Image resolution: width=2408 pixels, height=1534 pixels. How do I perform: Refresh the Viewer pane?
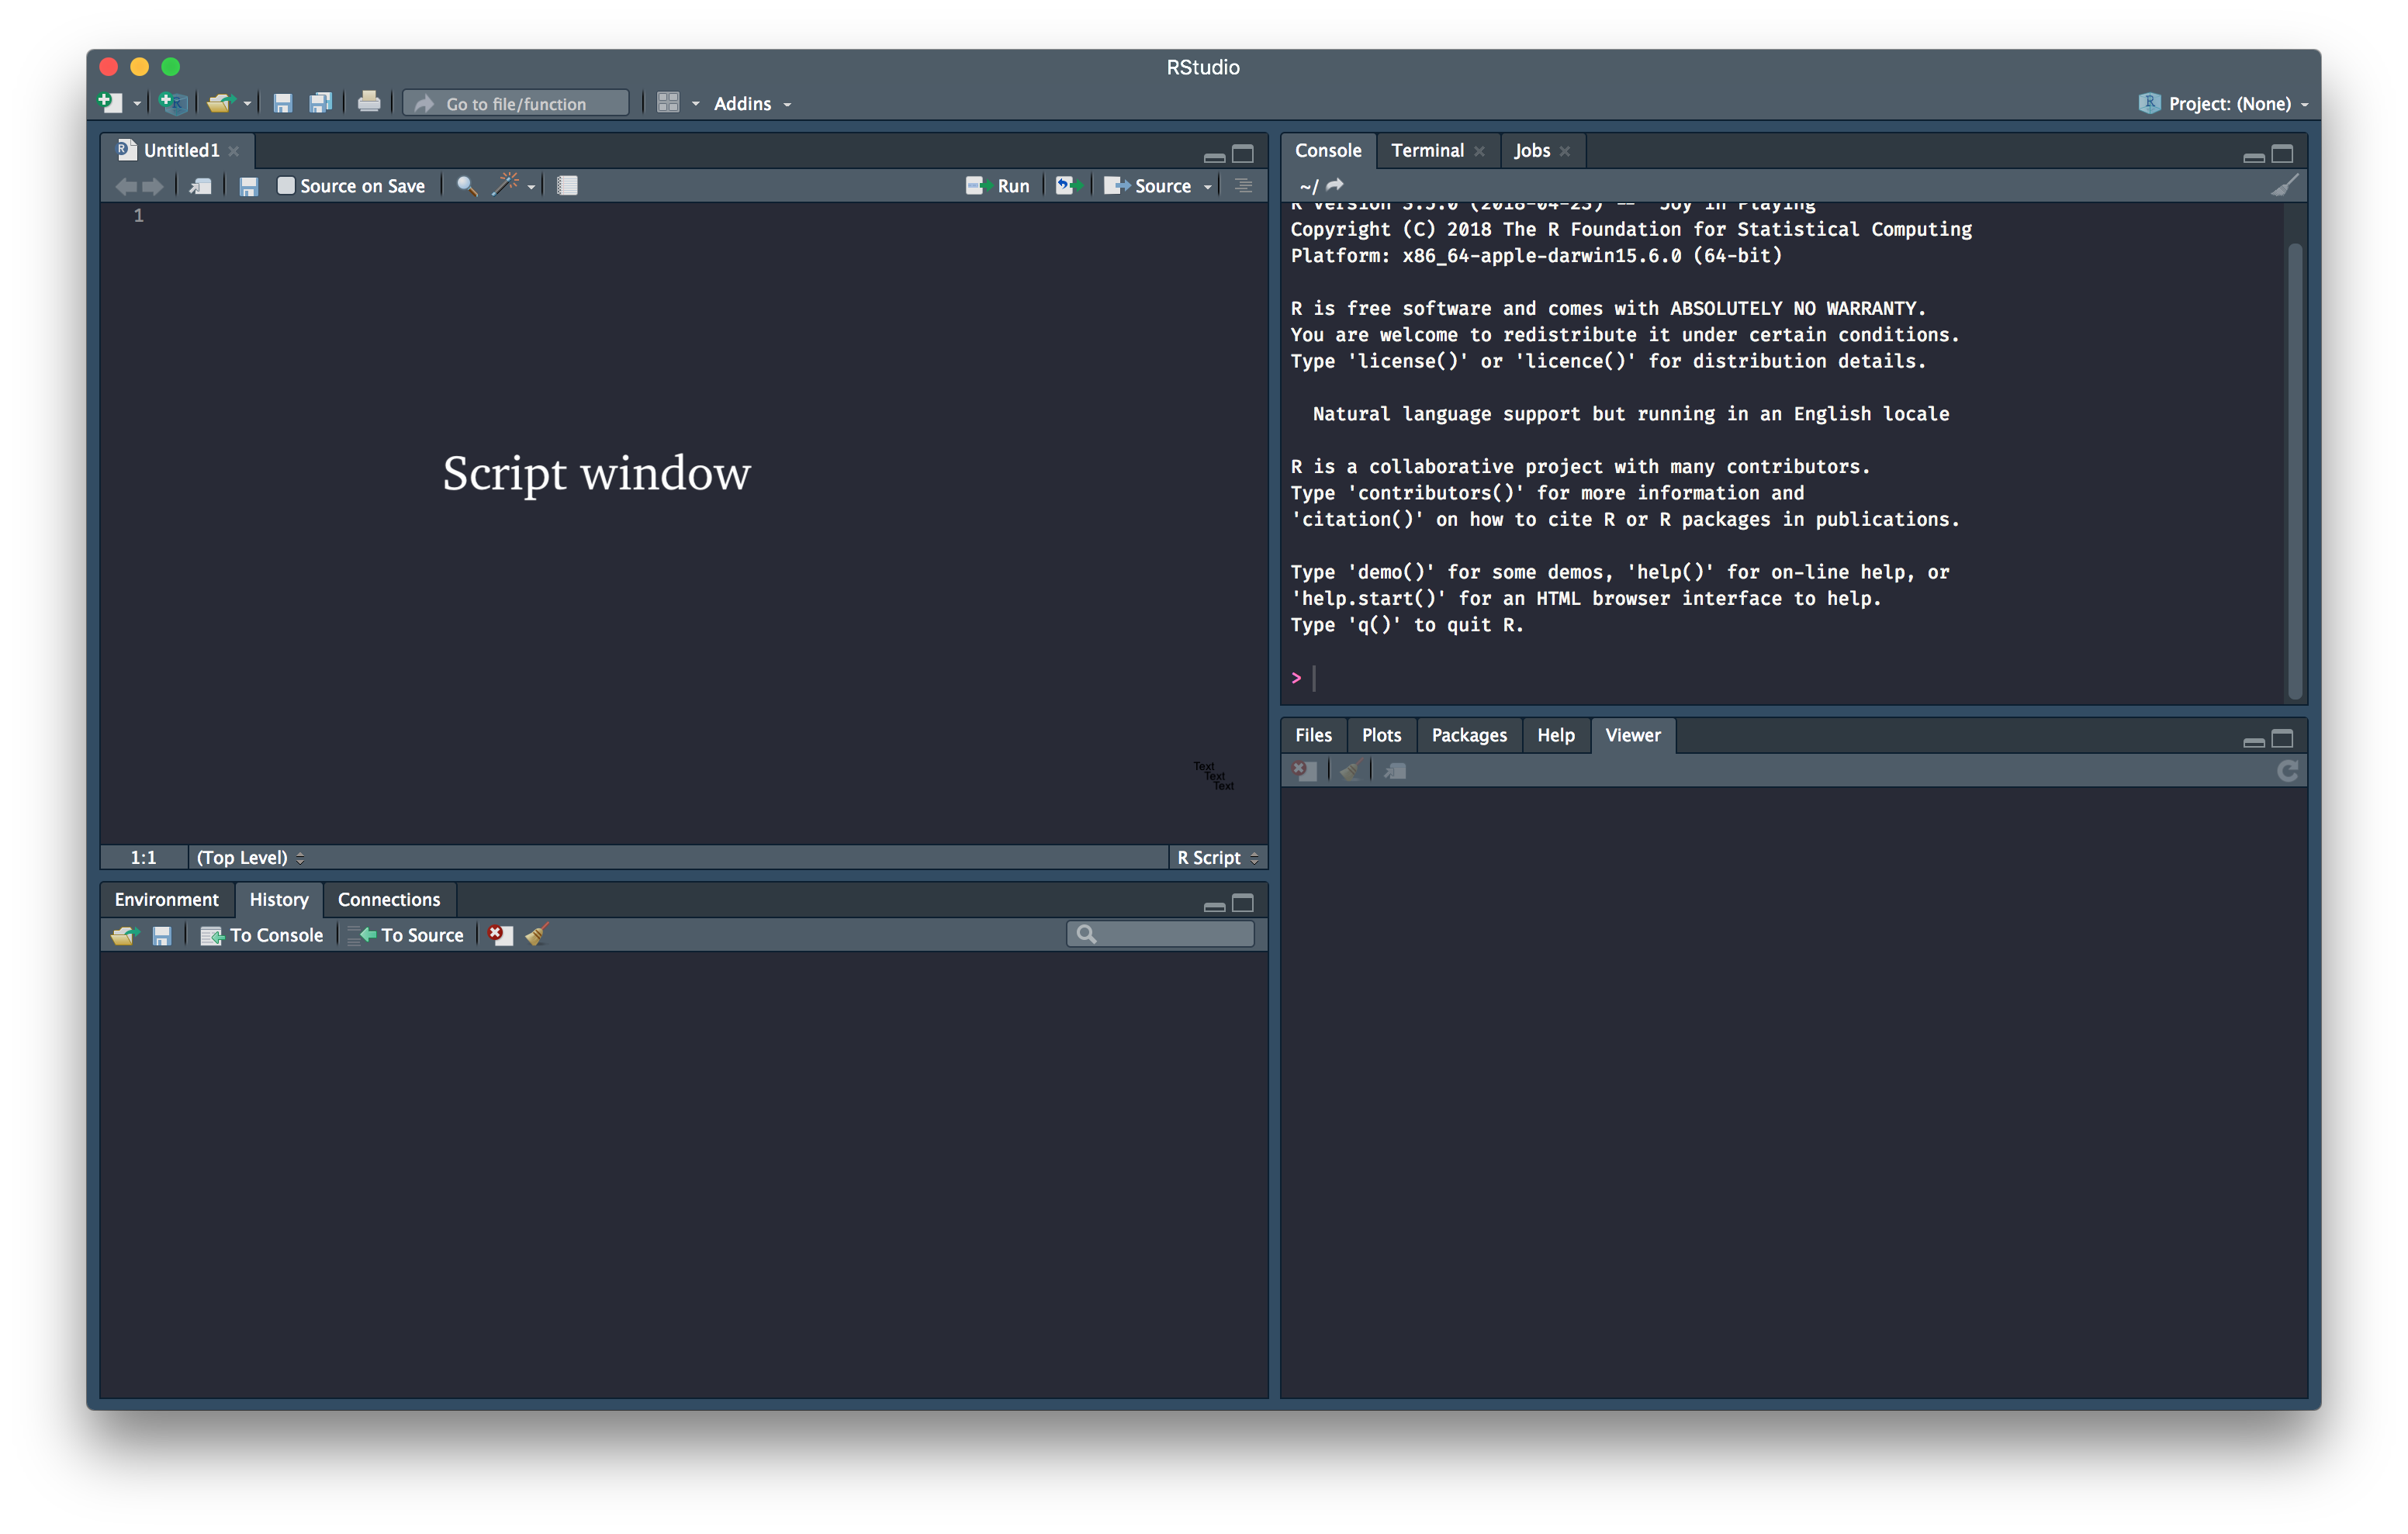coord(2287,771)
